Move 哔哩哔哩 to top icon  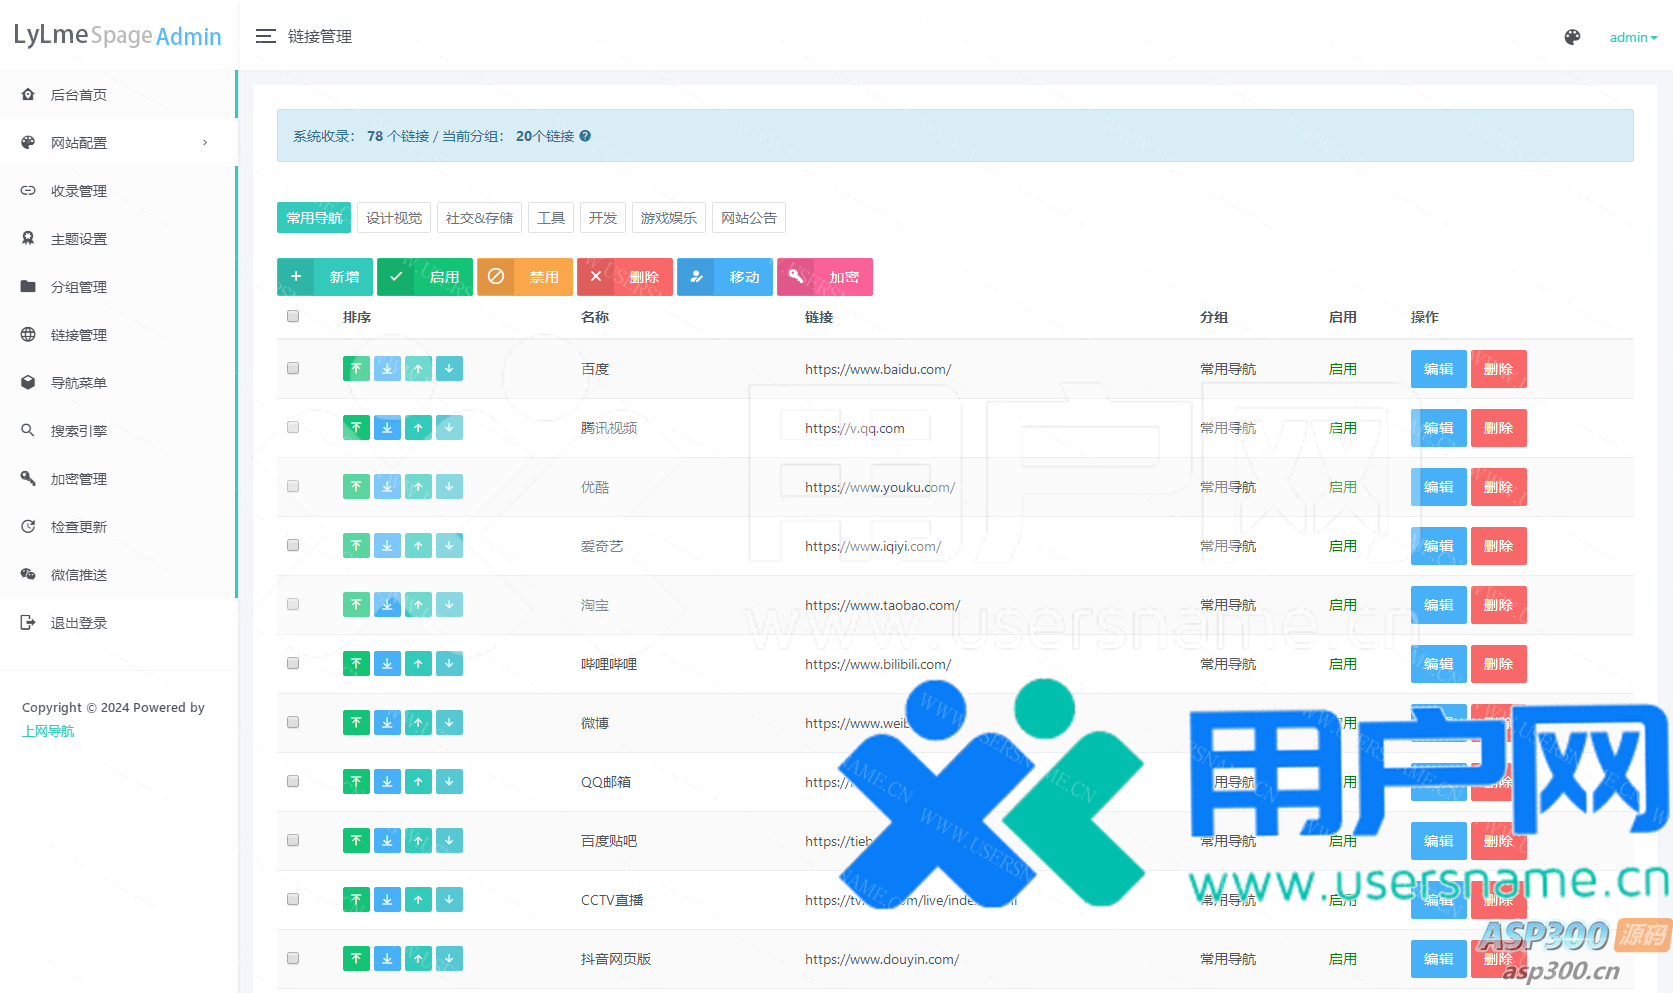[356, 664]
